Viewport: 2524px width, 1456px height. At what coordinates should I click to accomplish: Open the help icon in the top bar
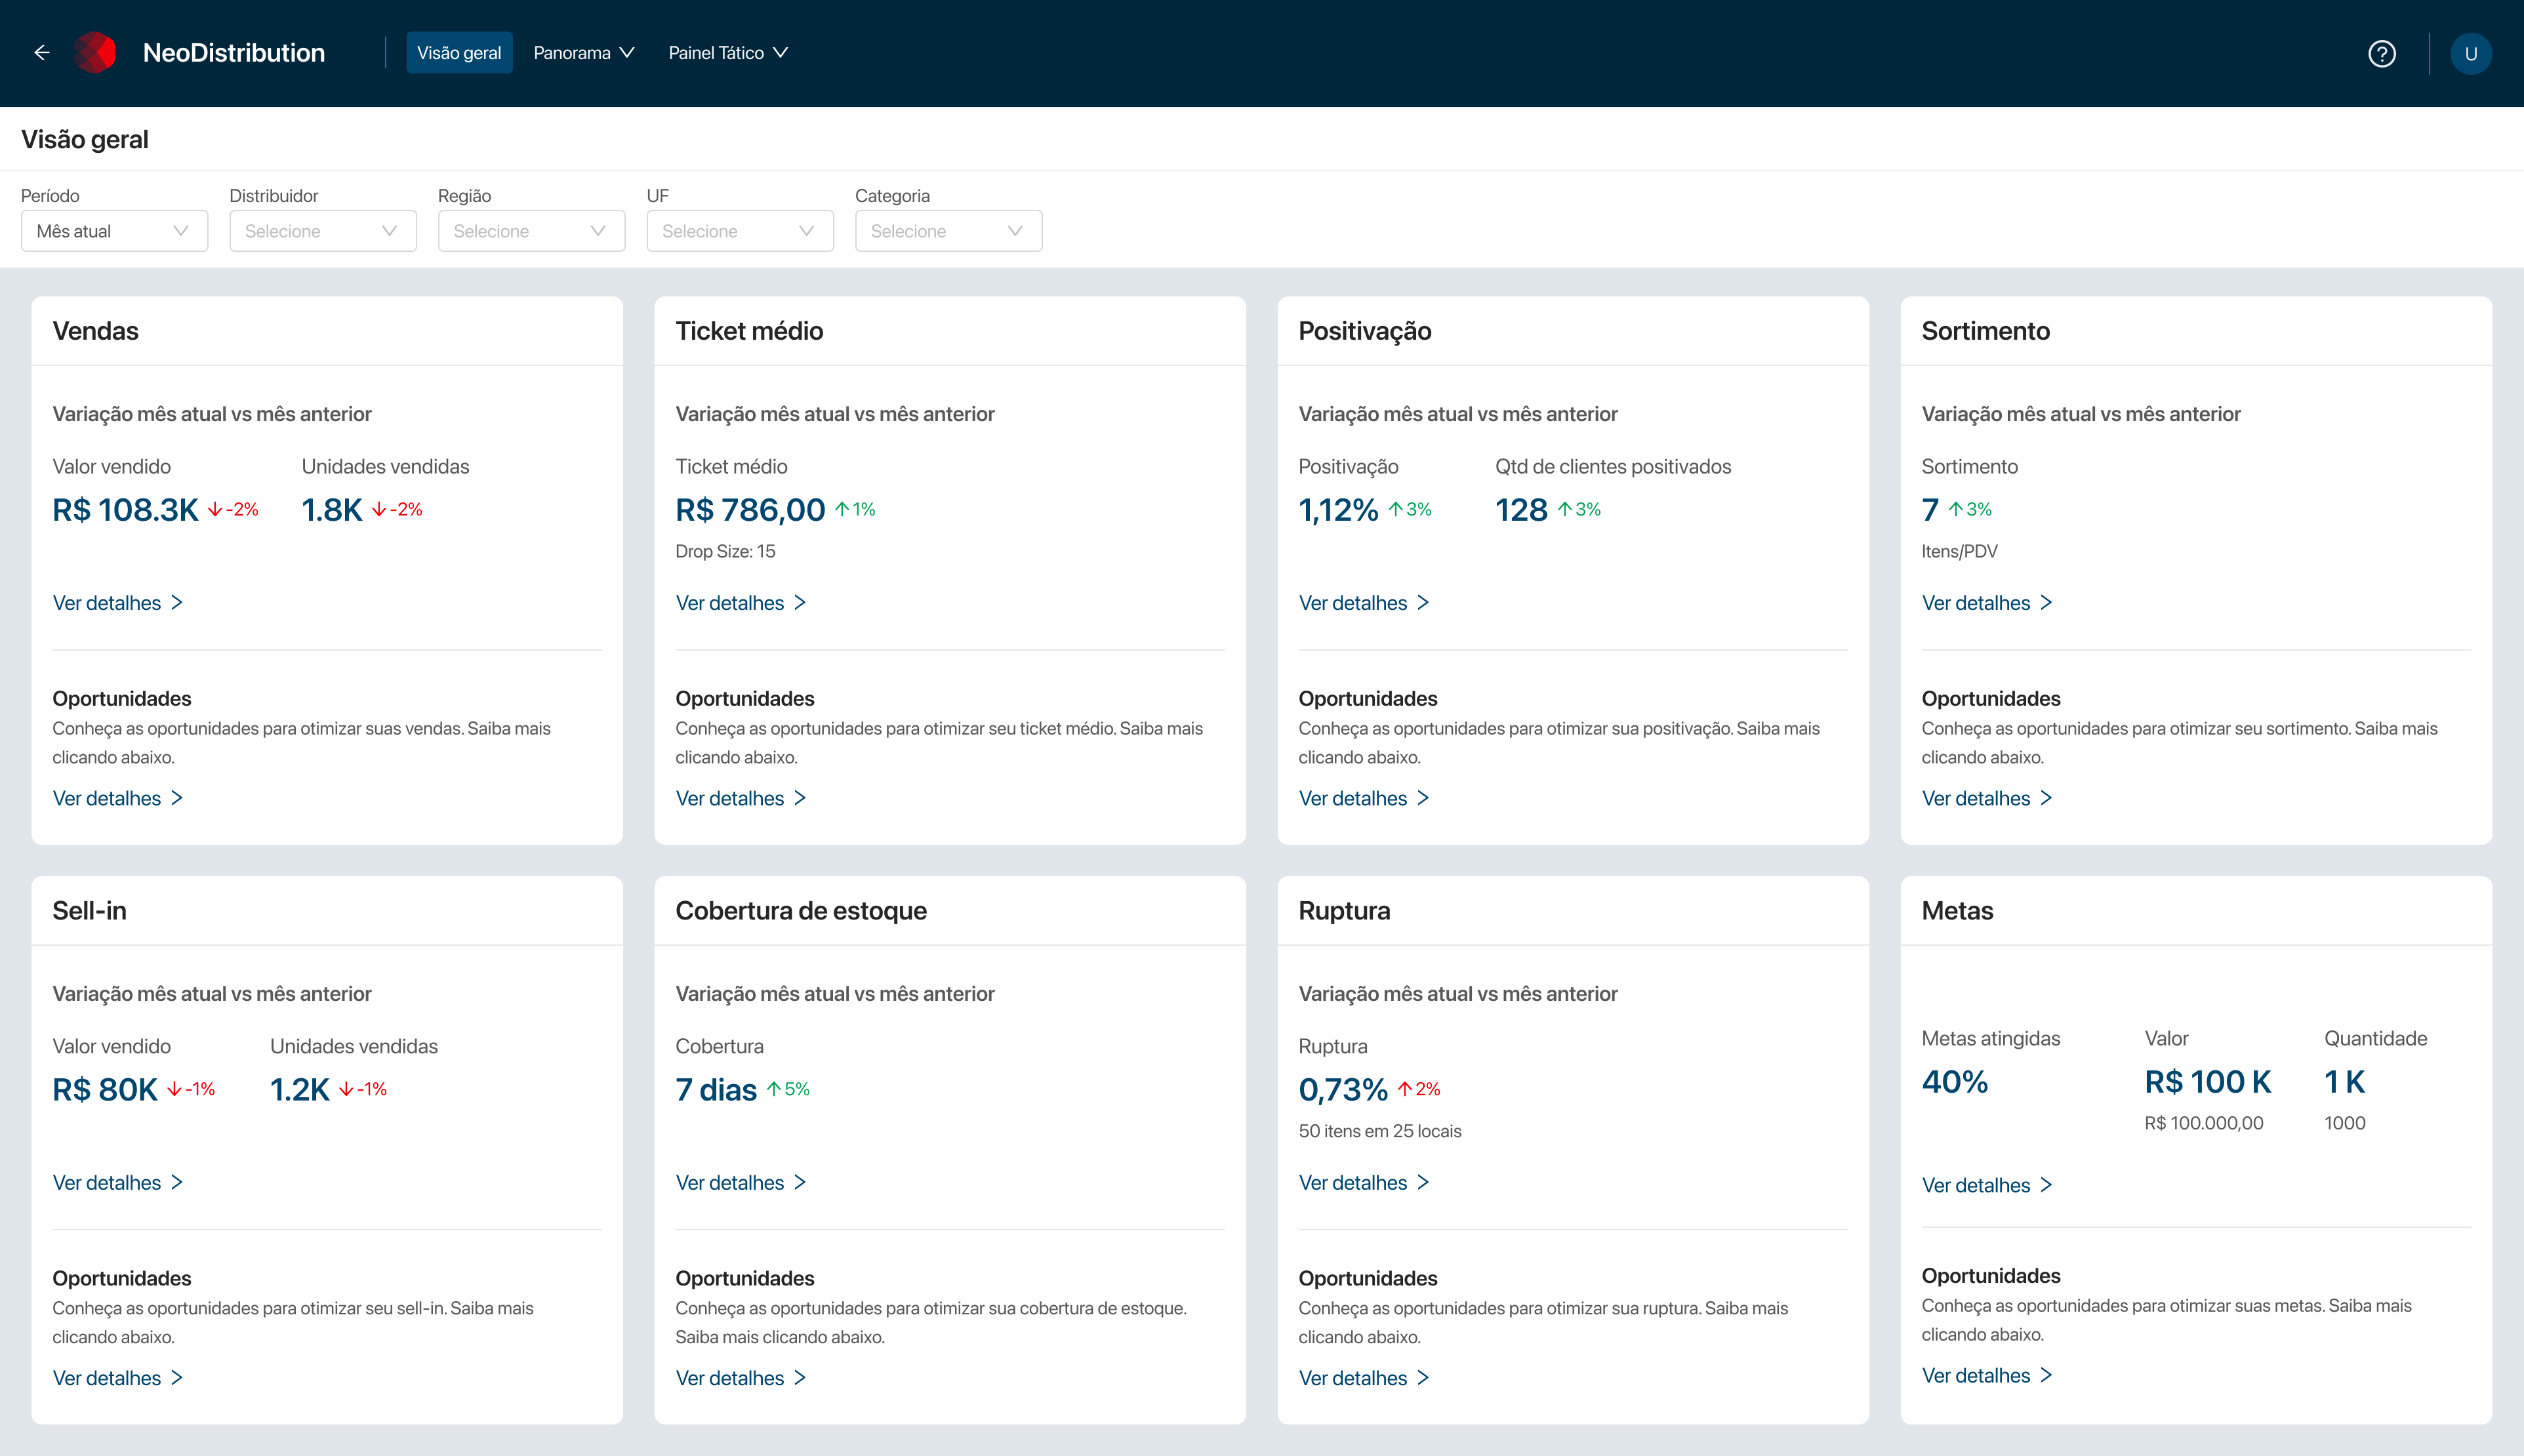click(x=2383, y=53)
